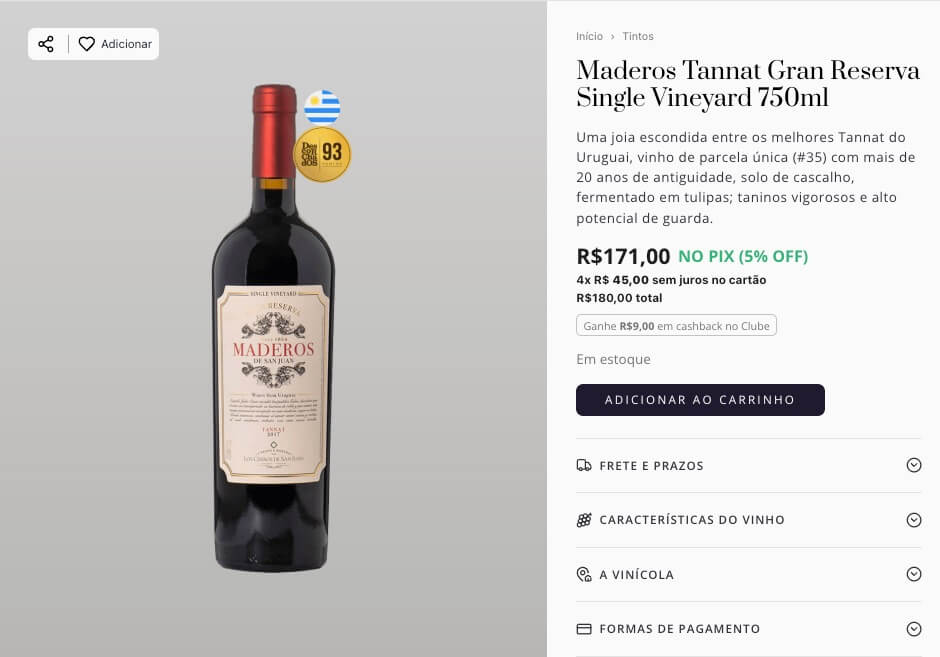Click the Uruguay flag badge
Screen dimensions: 940x657
[x=322, y=107]
